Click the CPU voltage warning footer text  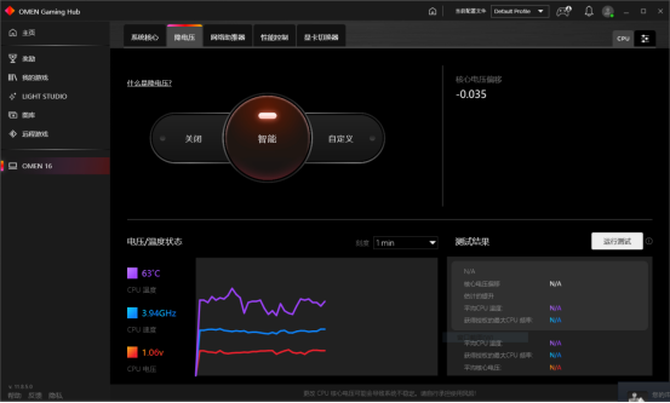tap(389, 393)
